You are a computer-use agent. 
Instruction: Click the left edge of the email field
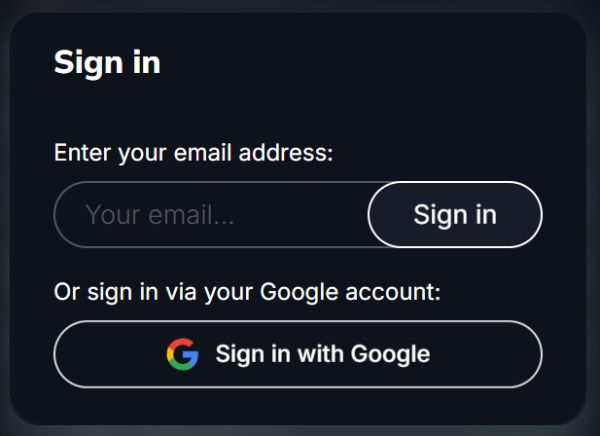(x=68, y=215)
